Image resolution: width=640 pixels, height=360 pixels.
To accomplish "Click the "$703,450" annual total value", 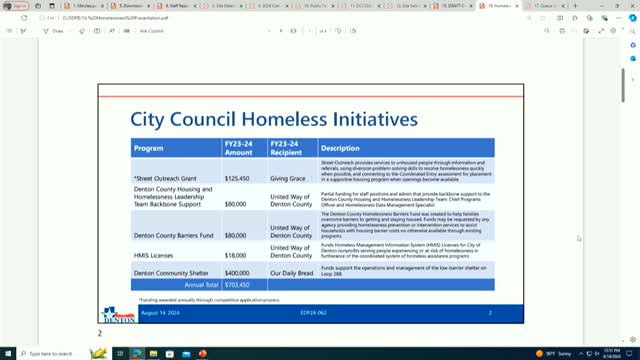I will (x=237, y=285).
